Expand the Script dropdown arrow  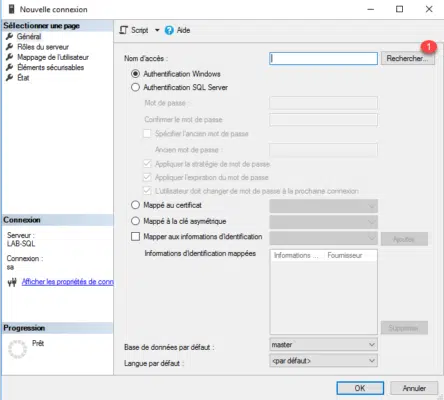pos(157,30)
